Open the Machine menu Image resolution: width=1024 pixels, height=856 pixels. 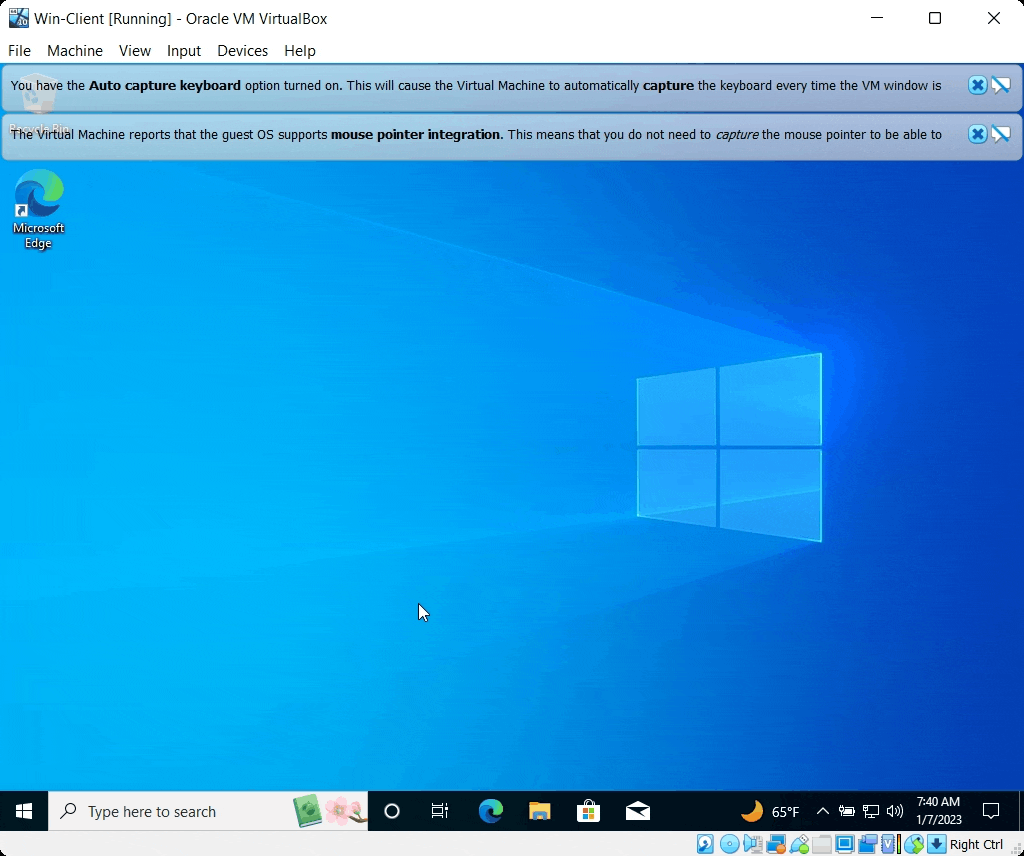[74, 50]
